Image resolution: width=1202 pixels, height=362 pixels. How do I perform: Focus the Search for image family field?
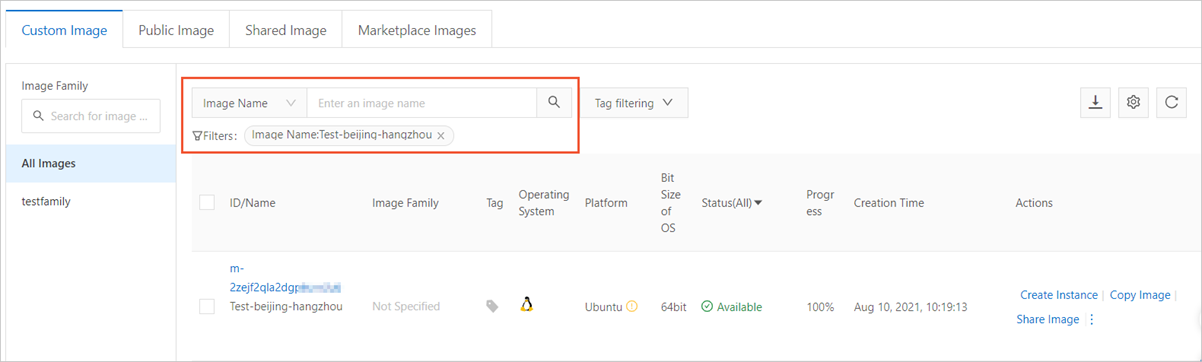tap(91, 116)
